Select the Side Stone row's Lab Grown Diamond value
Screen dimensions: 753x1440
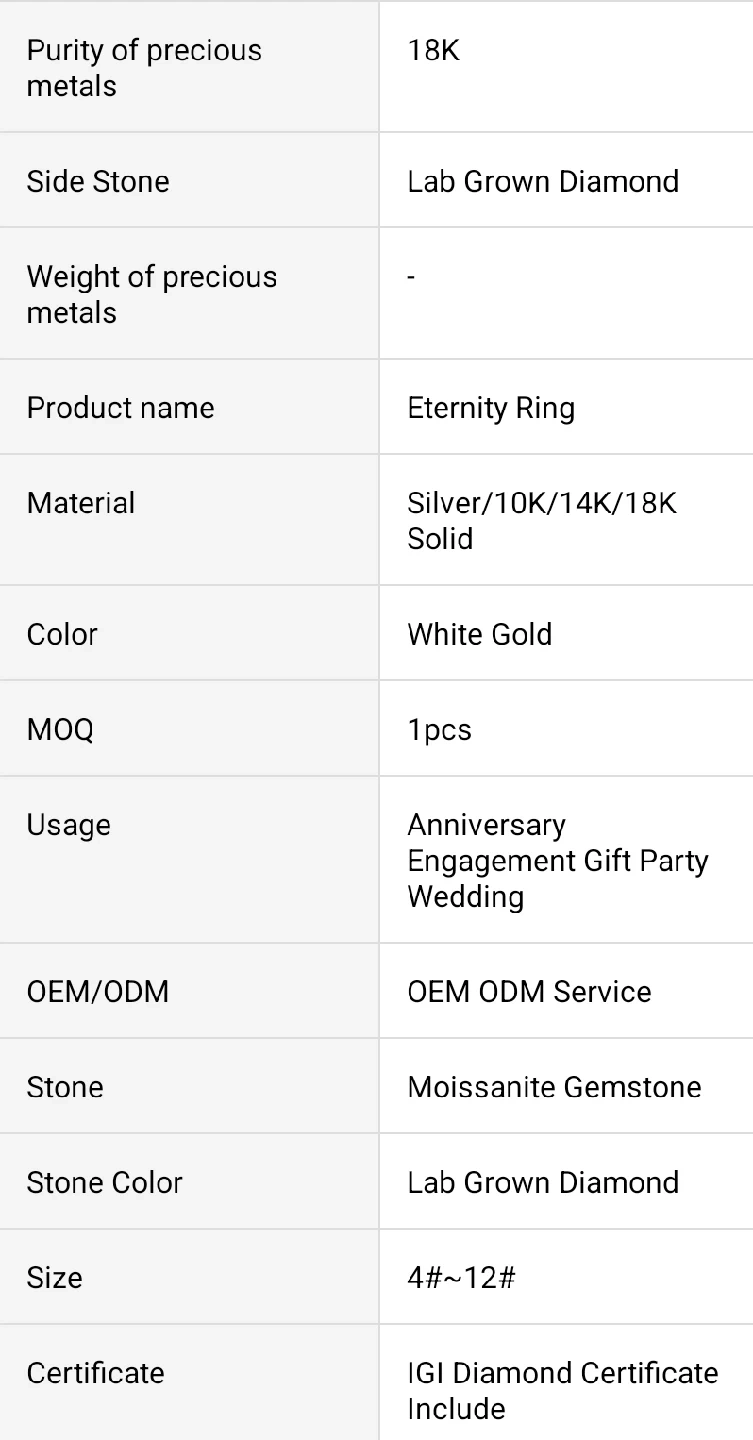543,182
